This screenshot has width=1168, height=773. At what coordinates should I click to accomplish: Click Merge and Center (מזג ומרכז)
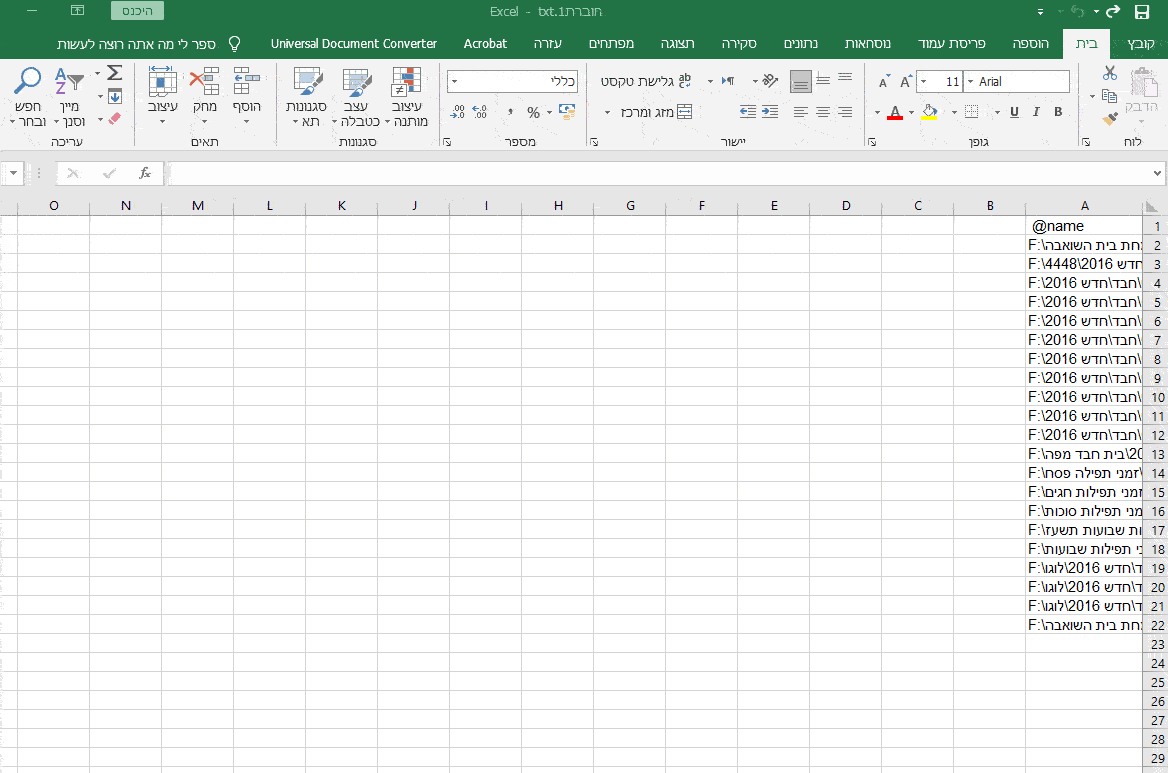[656, 112]
